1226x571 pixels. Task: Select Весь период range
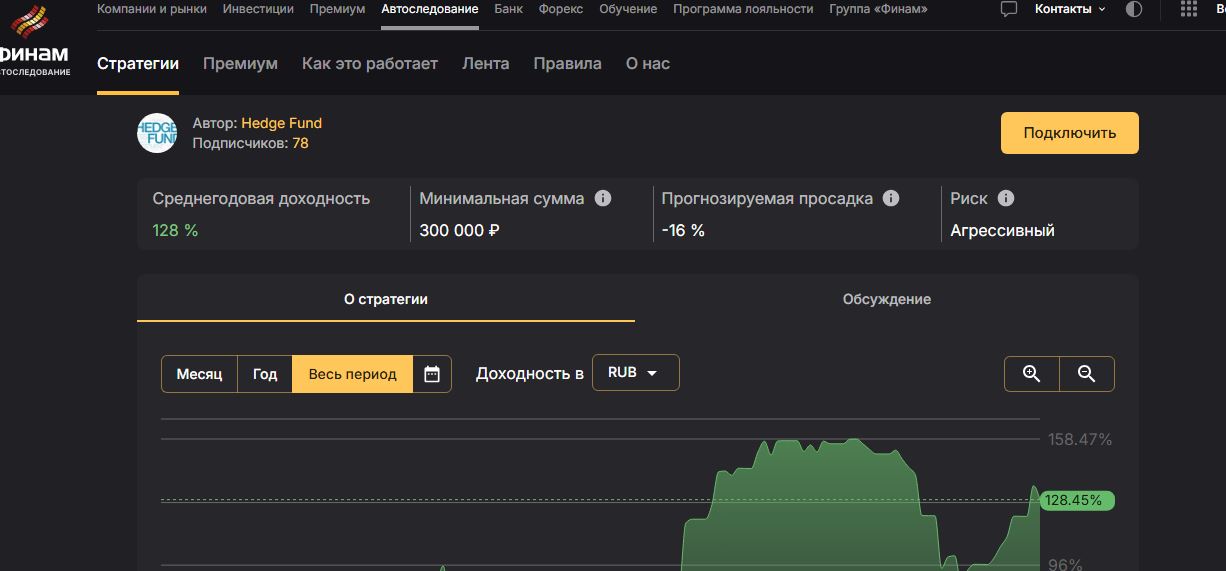coord(352,374)
